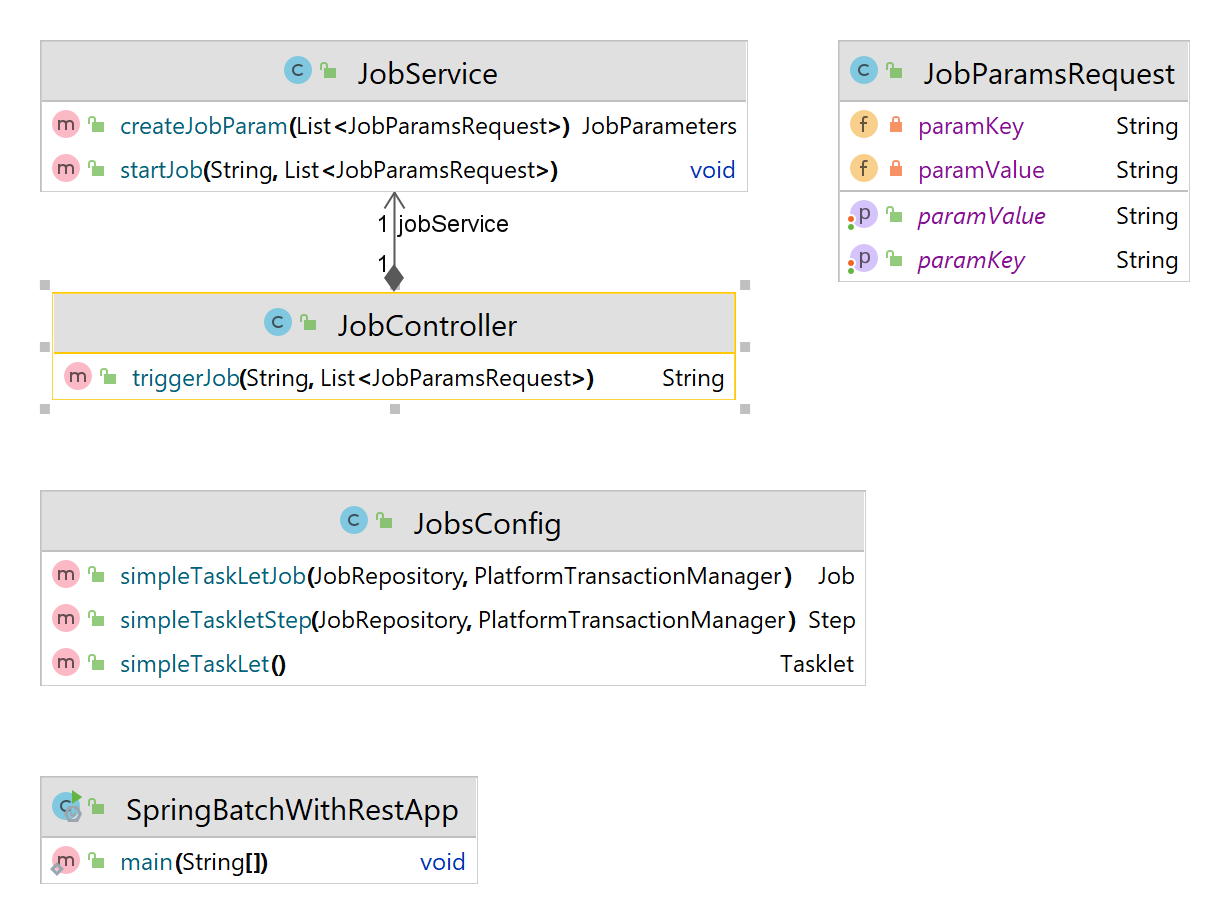Click the composition diamond on JobController
This screenshot has height=924, width=1230.
point(394,277)
